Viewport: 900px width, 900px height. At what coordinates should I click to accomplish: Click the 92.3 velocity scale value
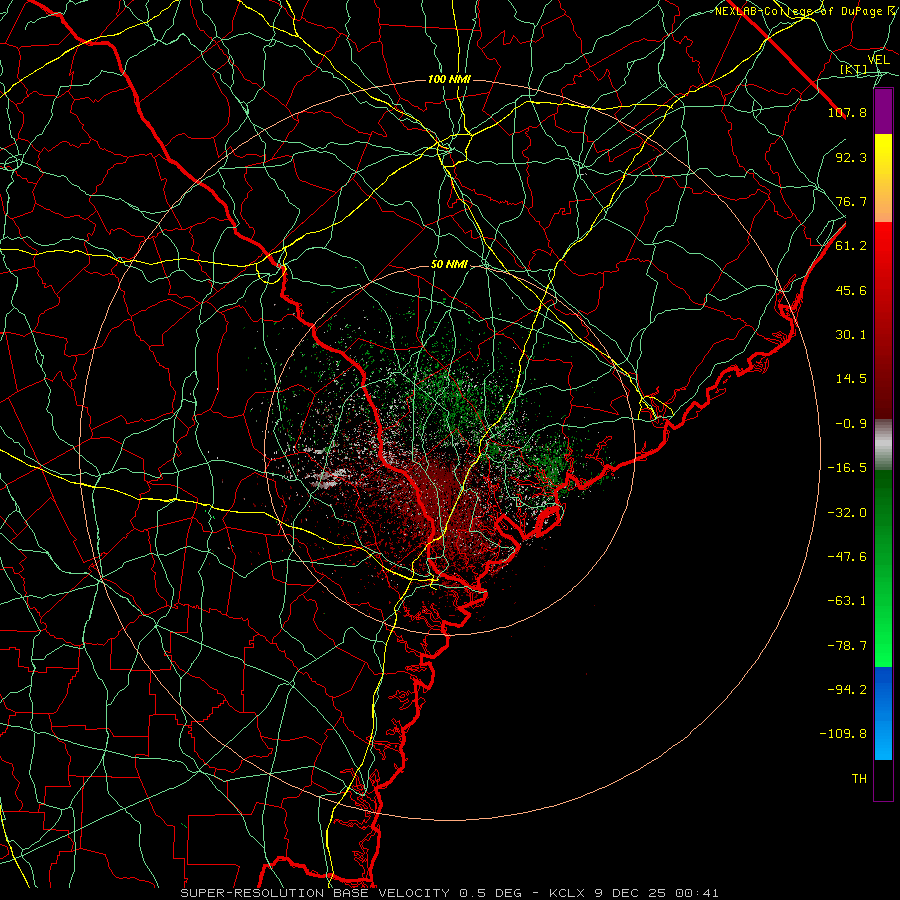coord(851,157)
